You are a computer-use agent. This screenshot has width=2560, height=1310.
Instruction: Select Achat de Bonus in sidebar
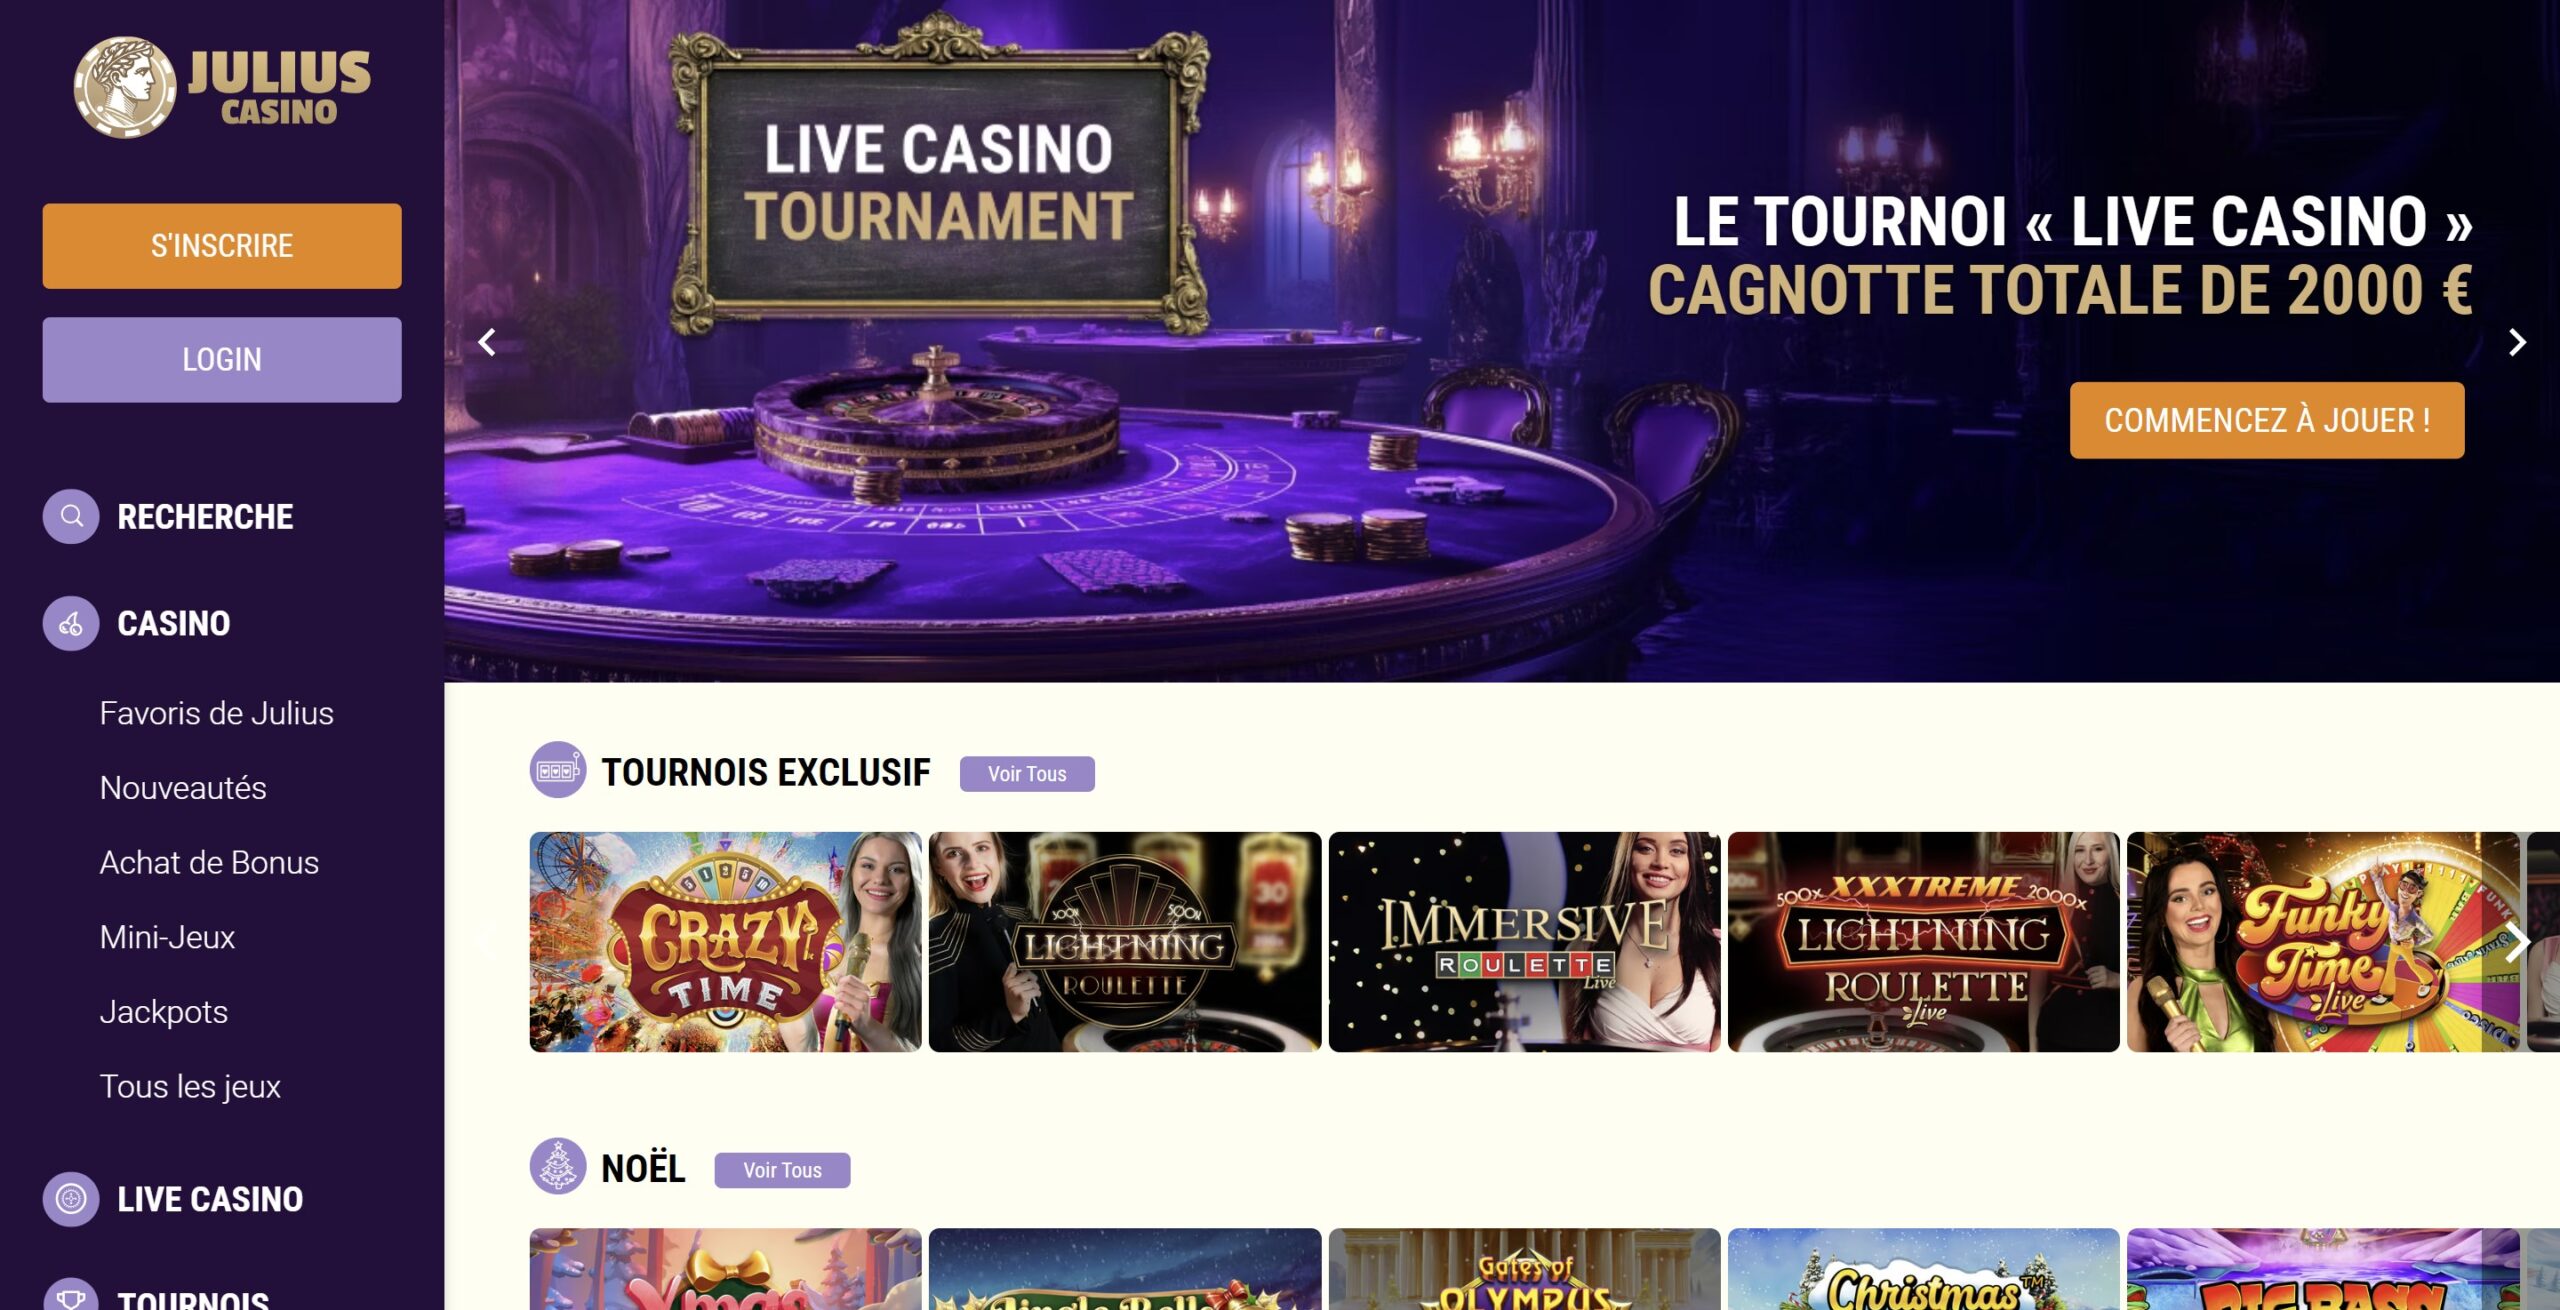209,862
